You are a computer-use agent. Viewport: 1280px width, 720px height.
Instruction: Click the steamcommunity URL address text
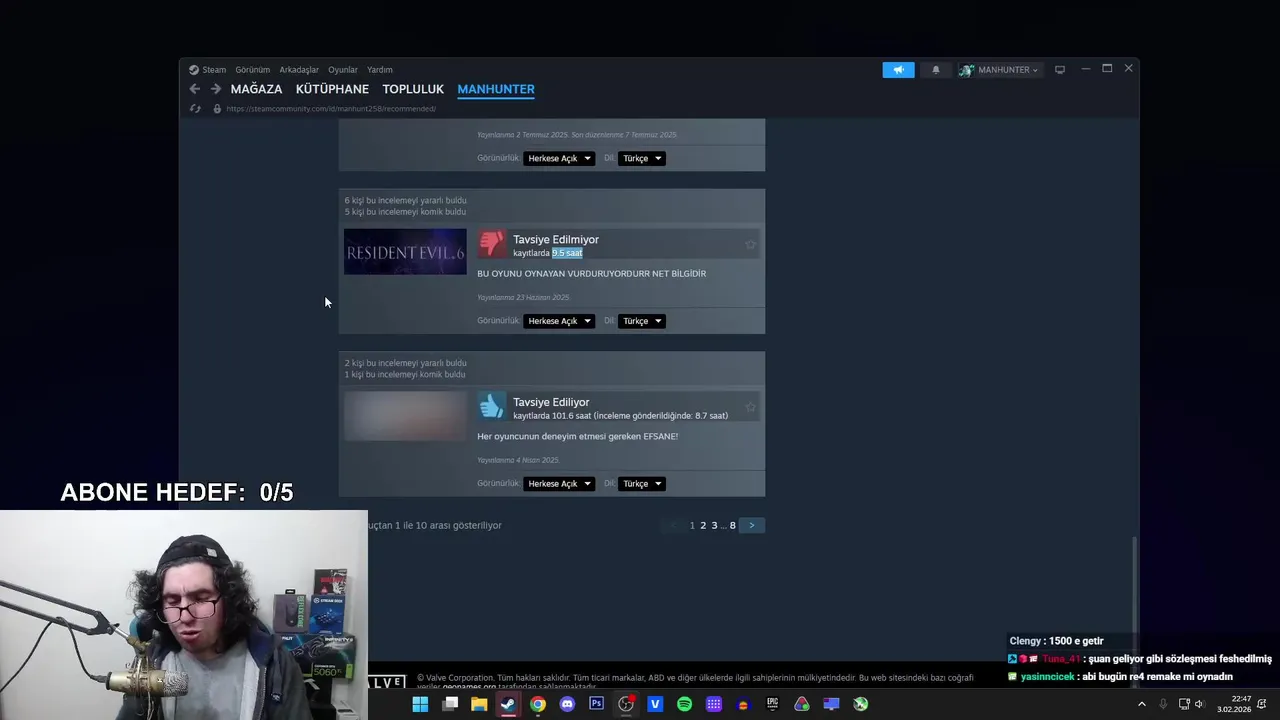(331, 109)
